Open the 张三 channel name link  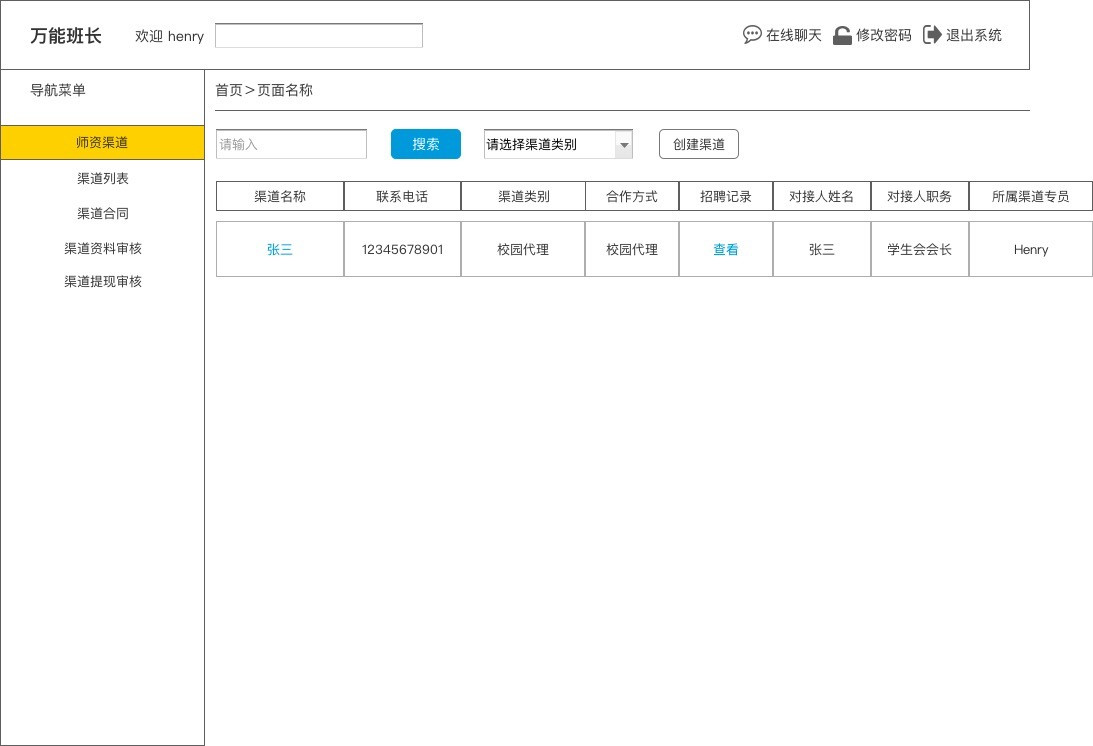[280, 250]
